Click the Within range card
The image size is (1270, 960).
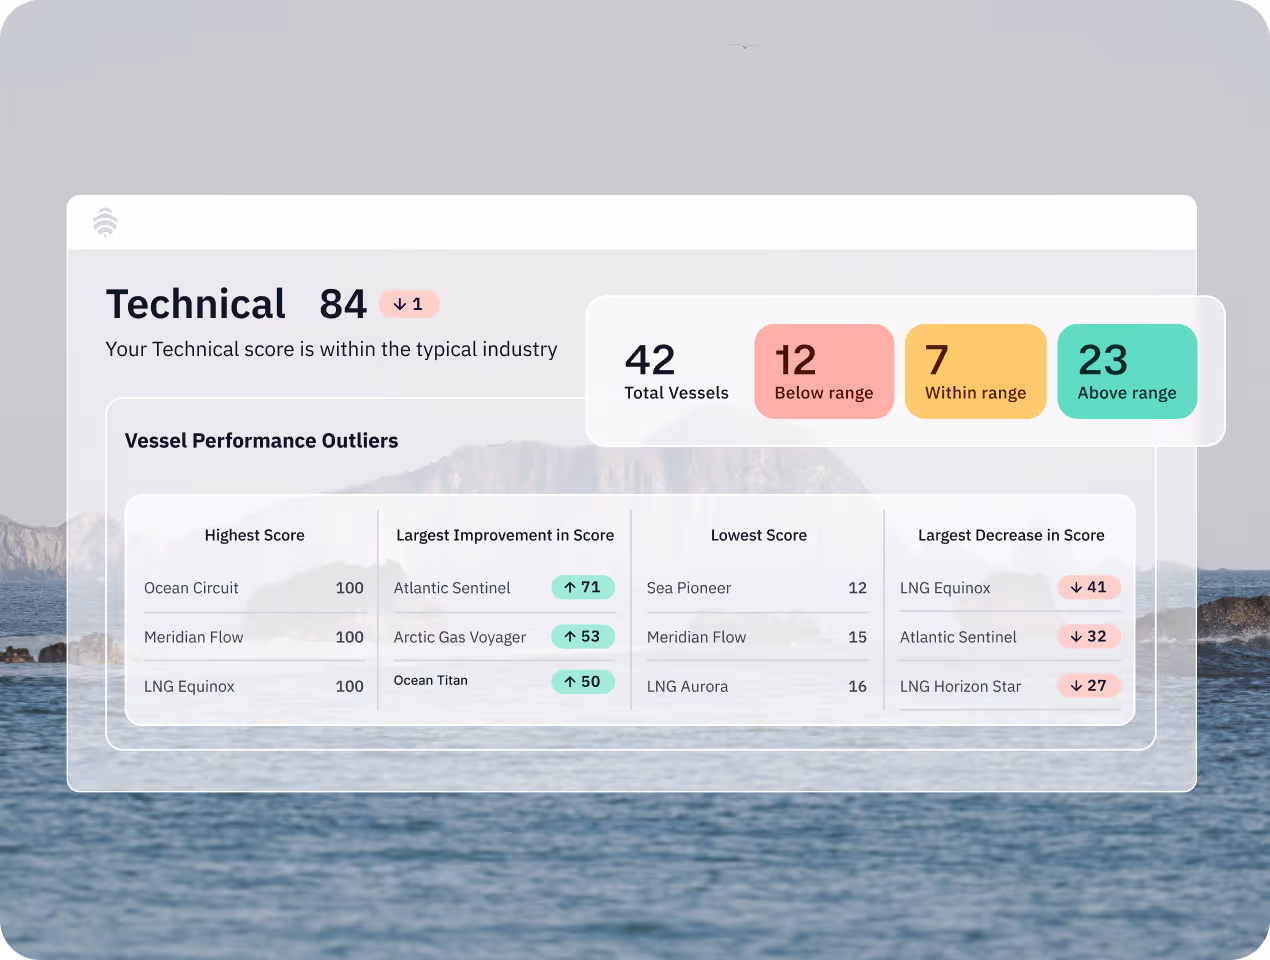point(975,371)
